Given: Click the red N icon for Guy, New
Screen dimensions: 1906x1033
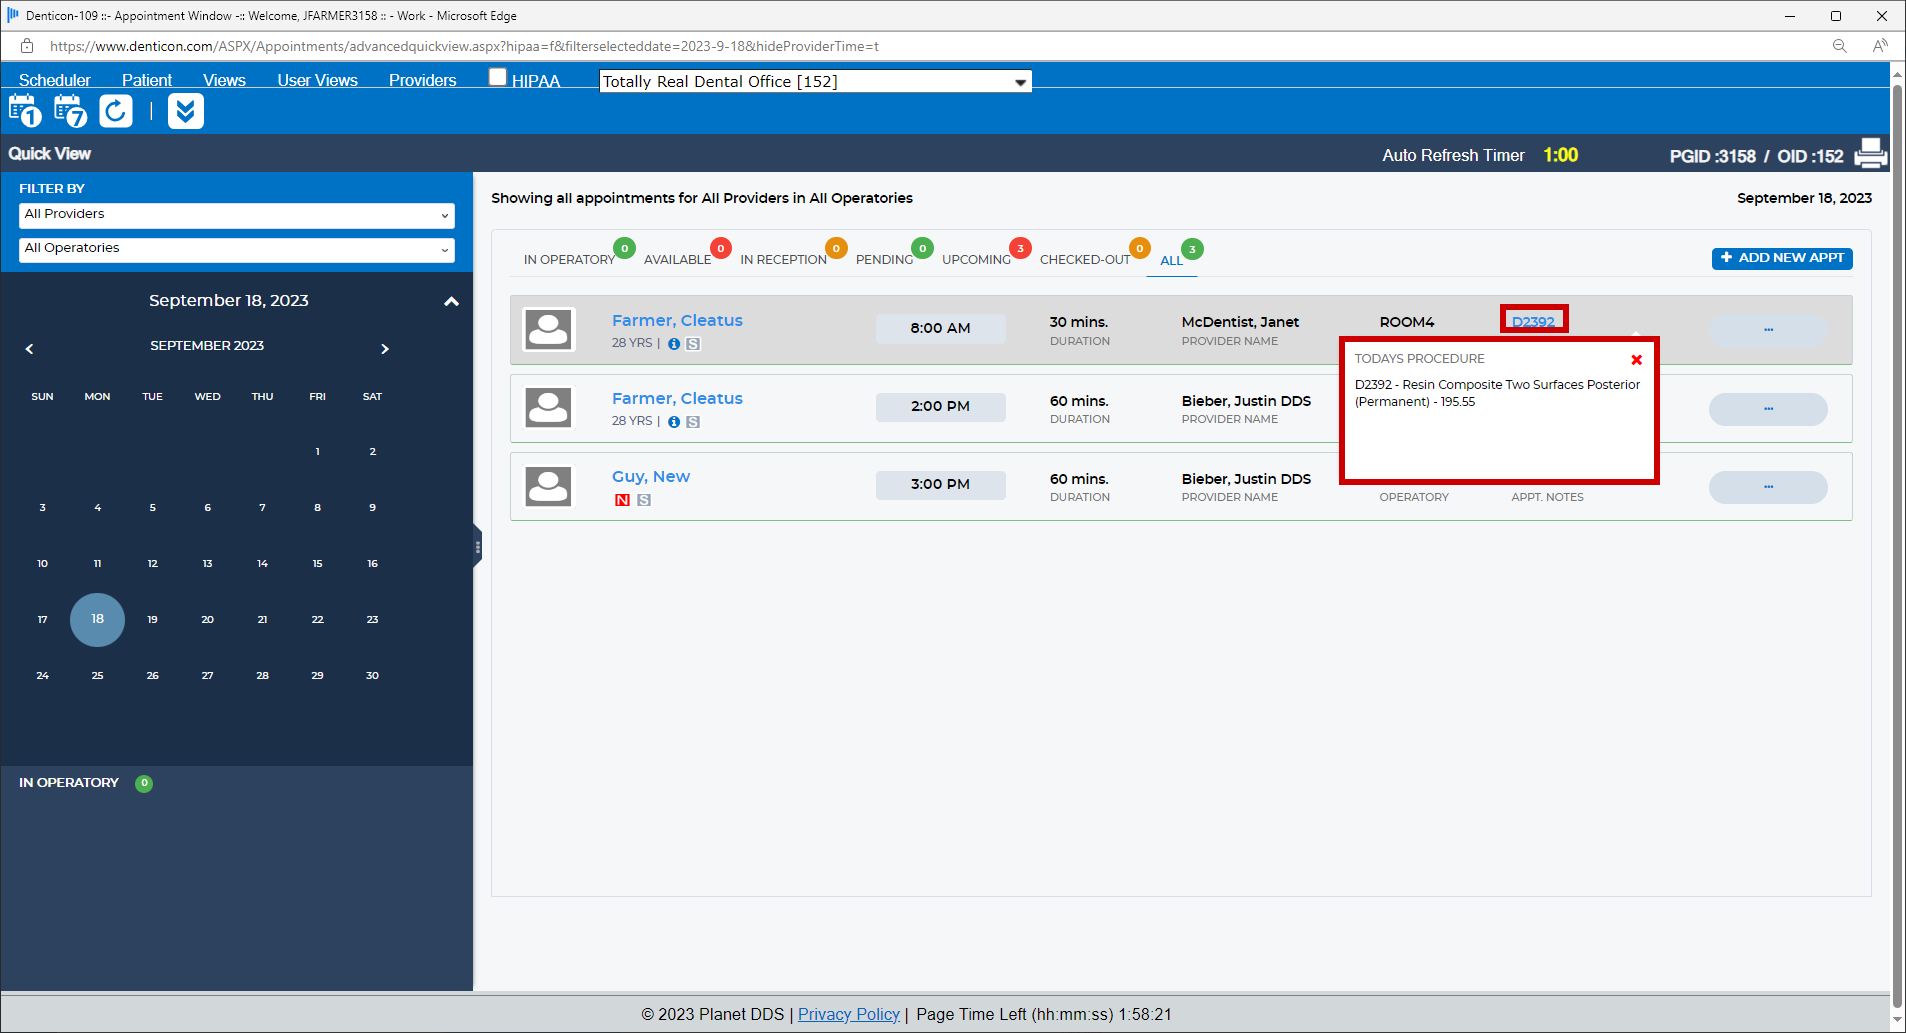Looking at the screenshot, I should [x=622, y=500].
